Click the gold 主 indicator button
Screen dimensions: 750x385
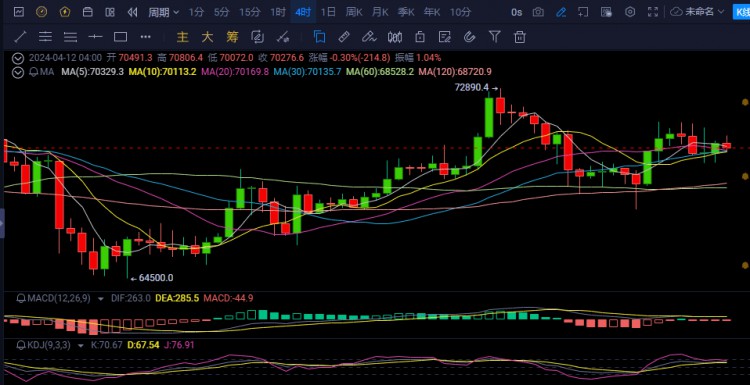[x=182, y=37]
